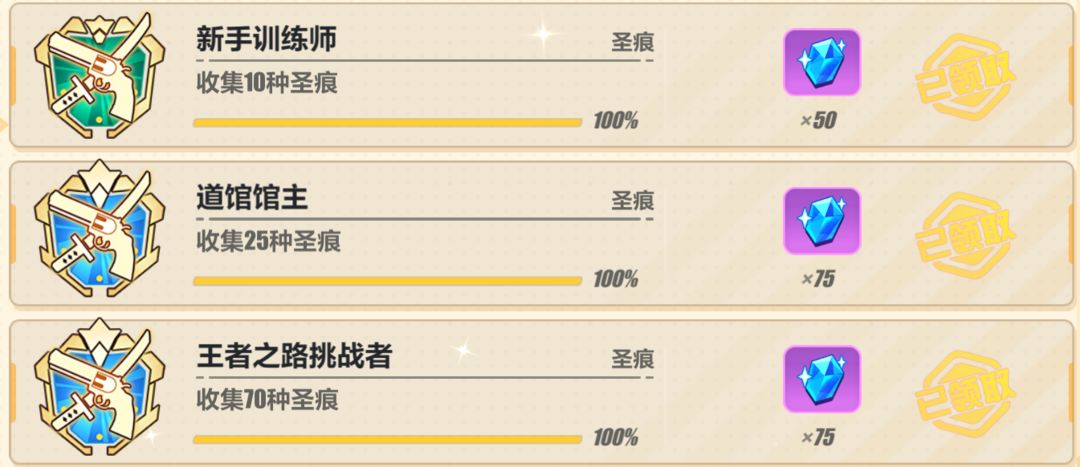Click the 已领取 stamp on 王者之路挑战者 row
The width and height of the screenshot is (1080, 467).
pos(966,394)
